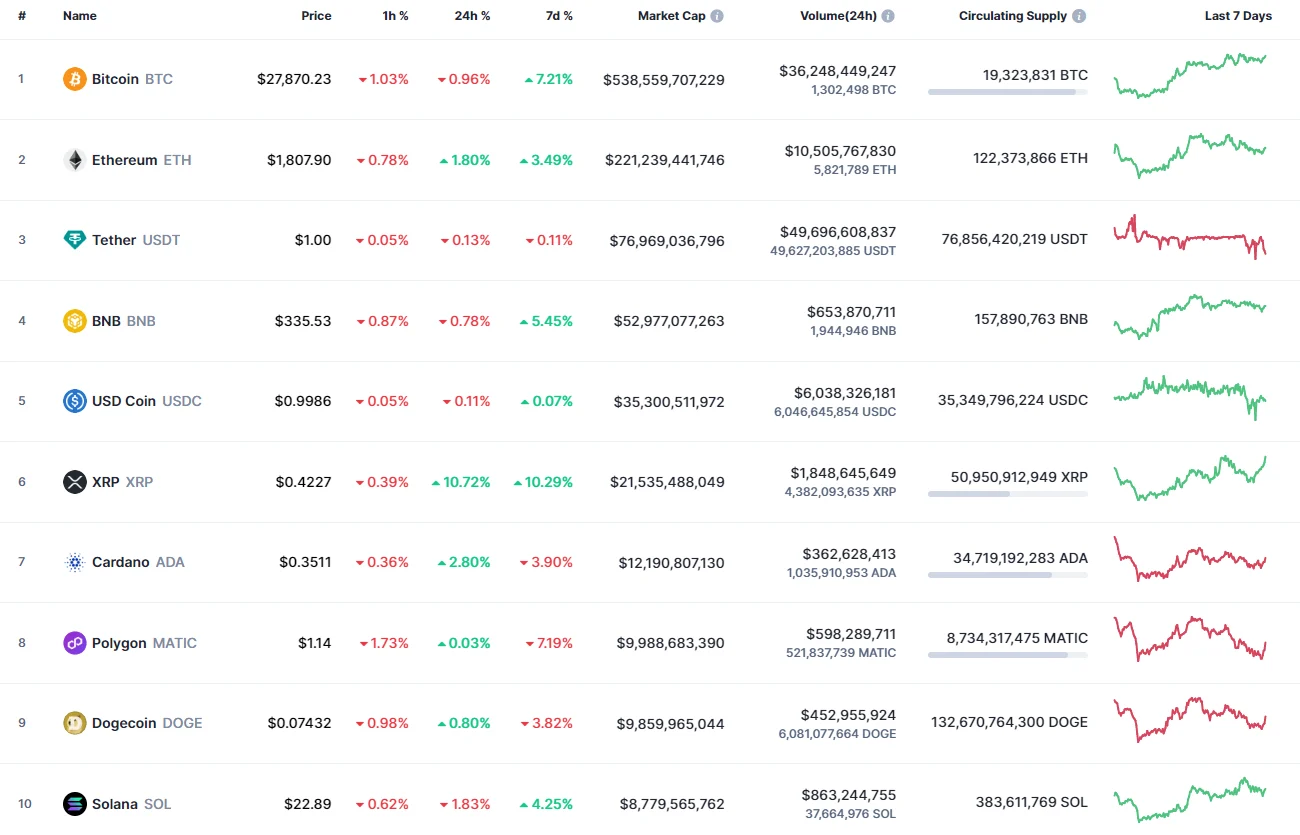This screenshot has width=1300, height=835.
Task: Click the BNB coin logo
Action: coord(73,320)
